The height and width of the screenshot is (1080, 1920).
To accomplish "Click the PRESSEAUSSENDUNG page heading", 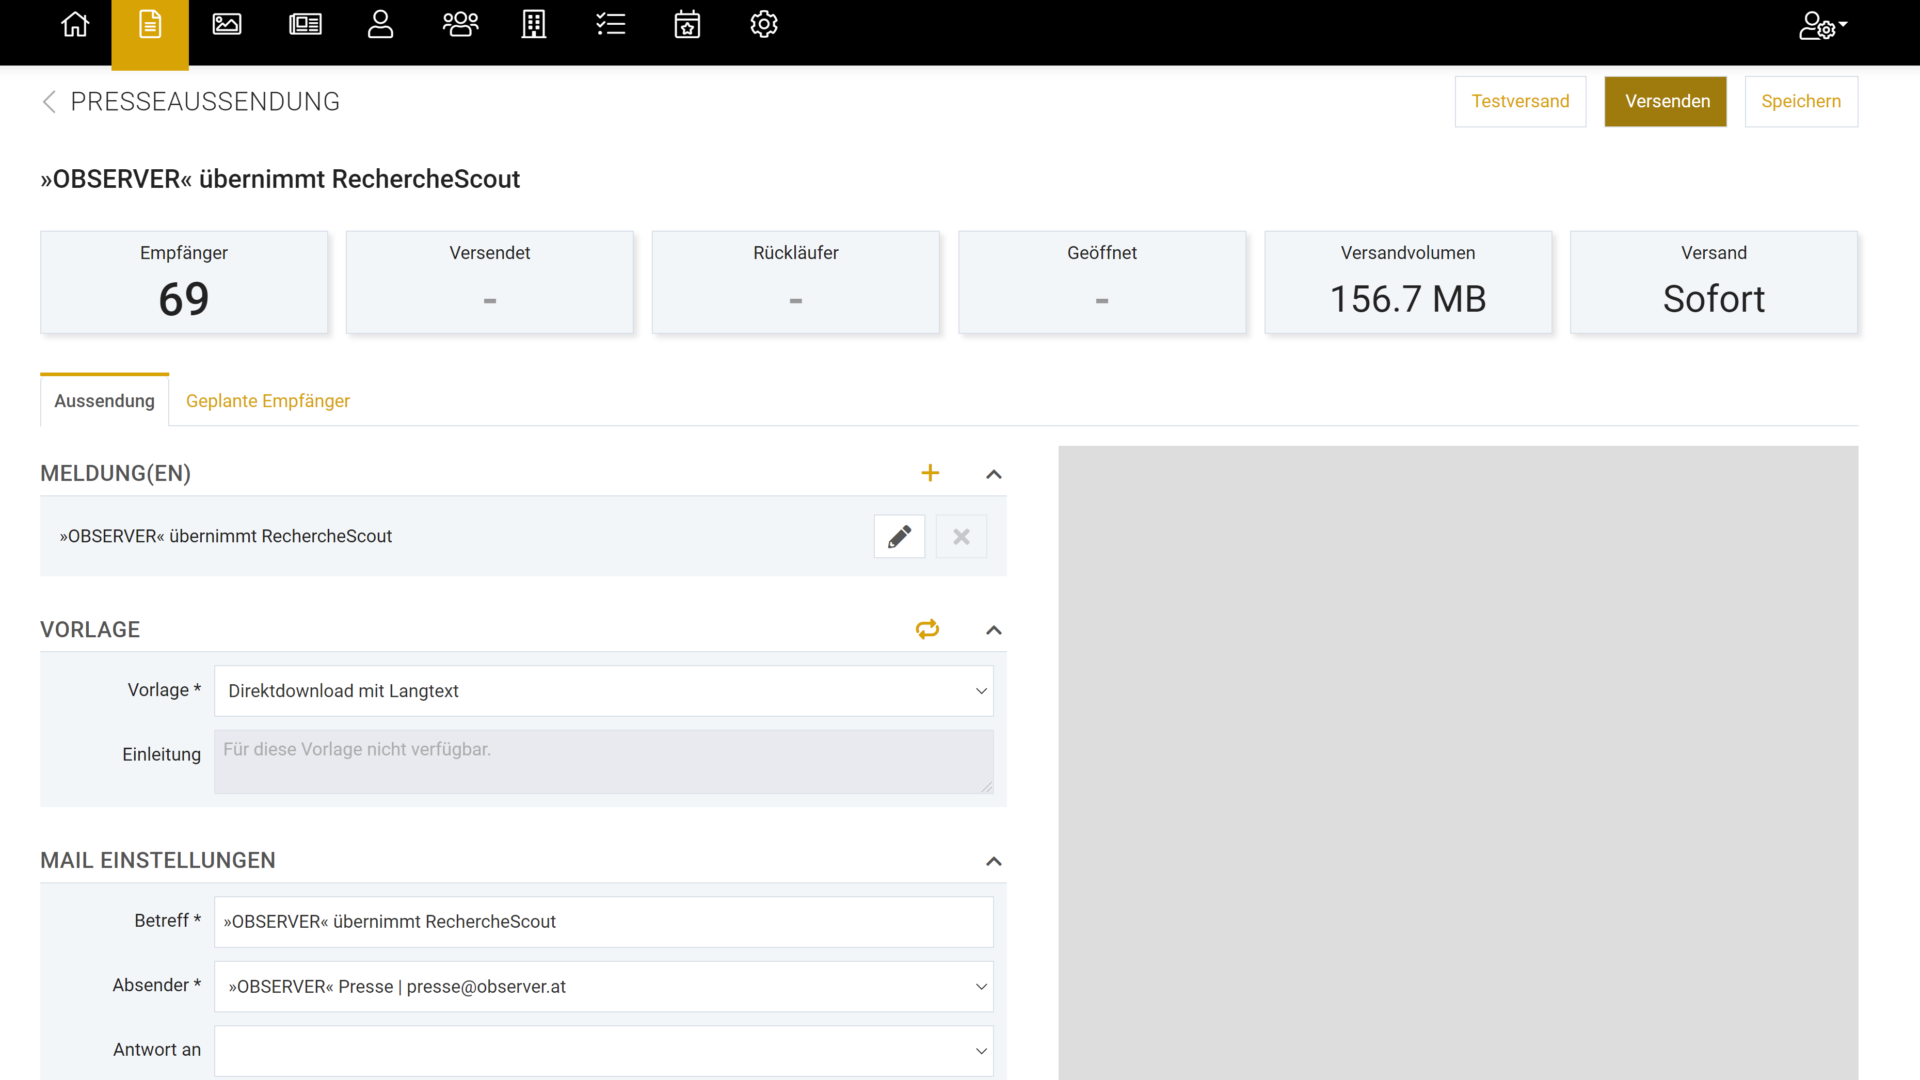I will [205, 102].
